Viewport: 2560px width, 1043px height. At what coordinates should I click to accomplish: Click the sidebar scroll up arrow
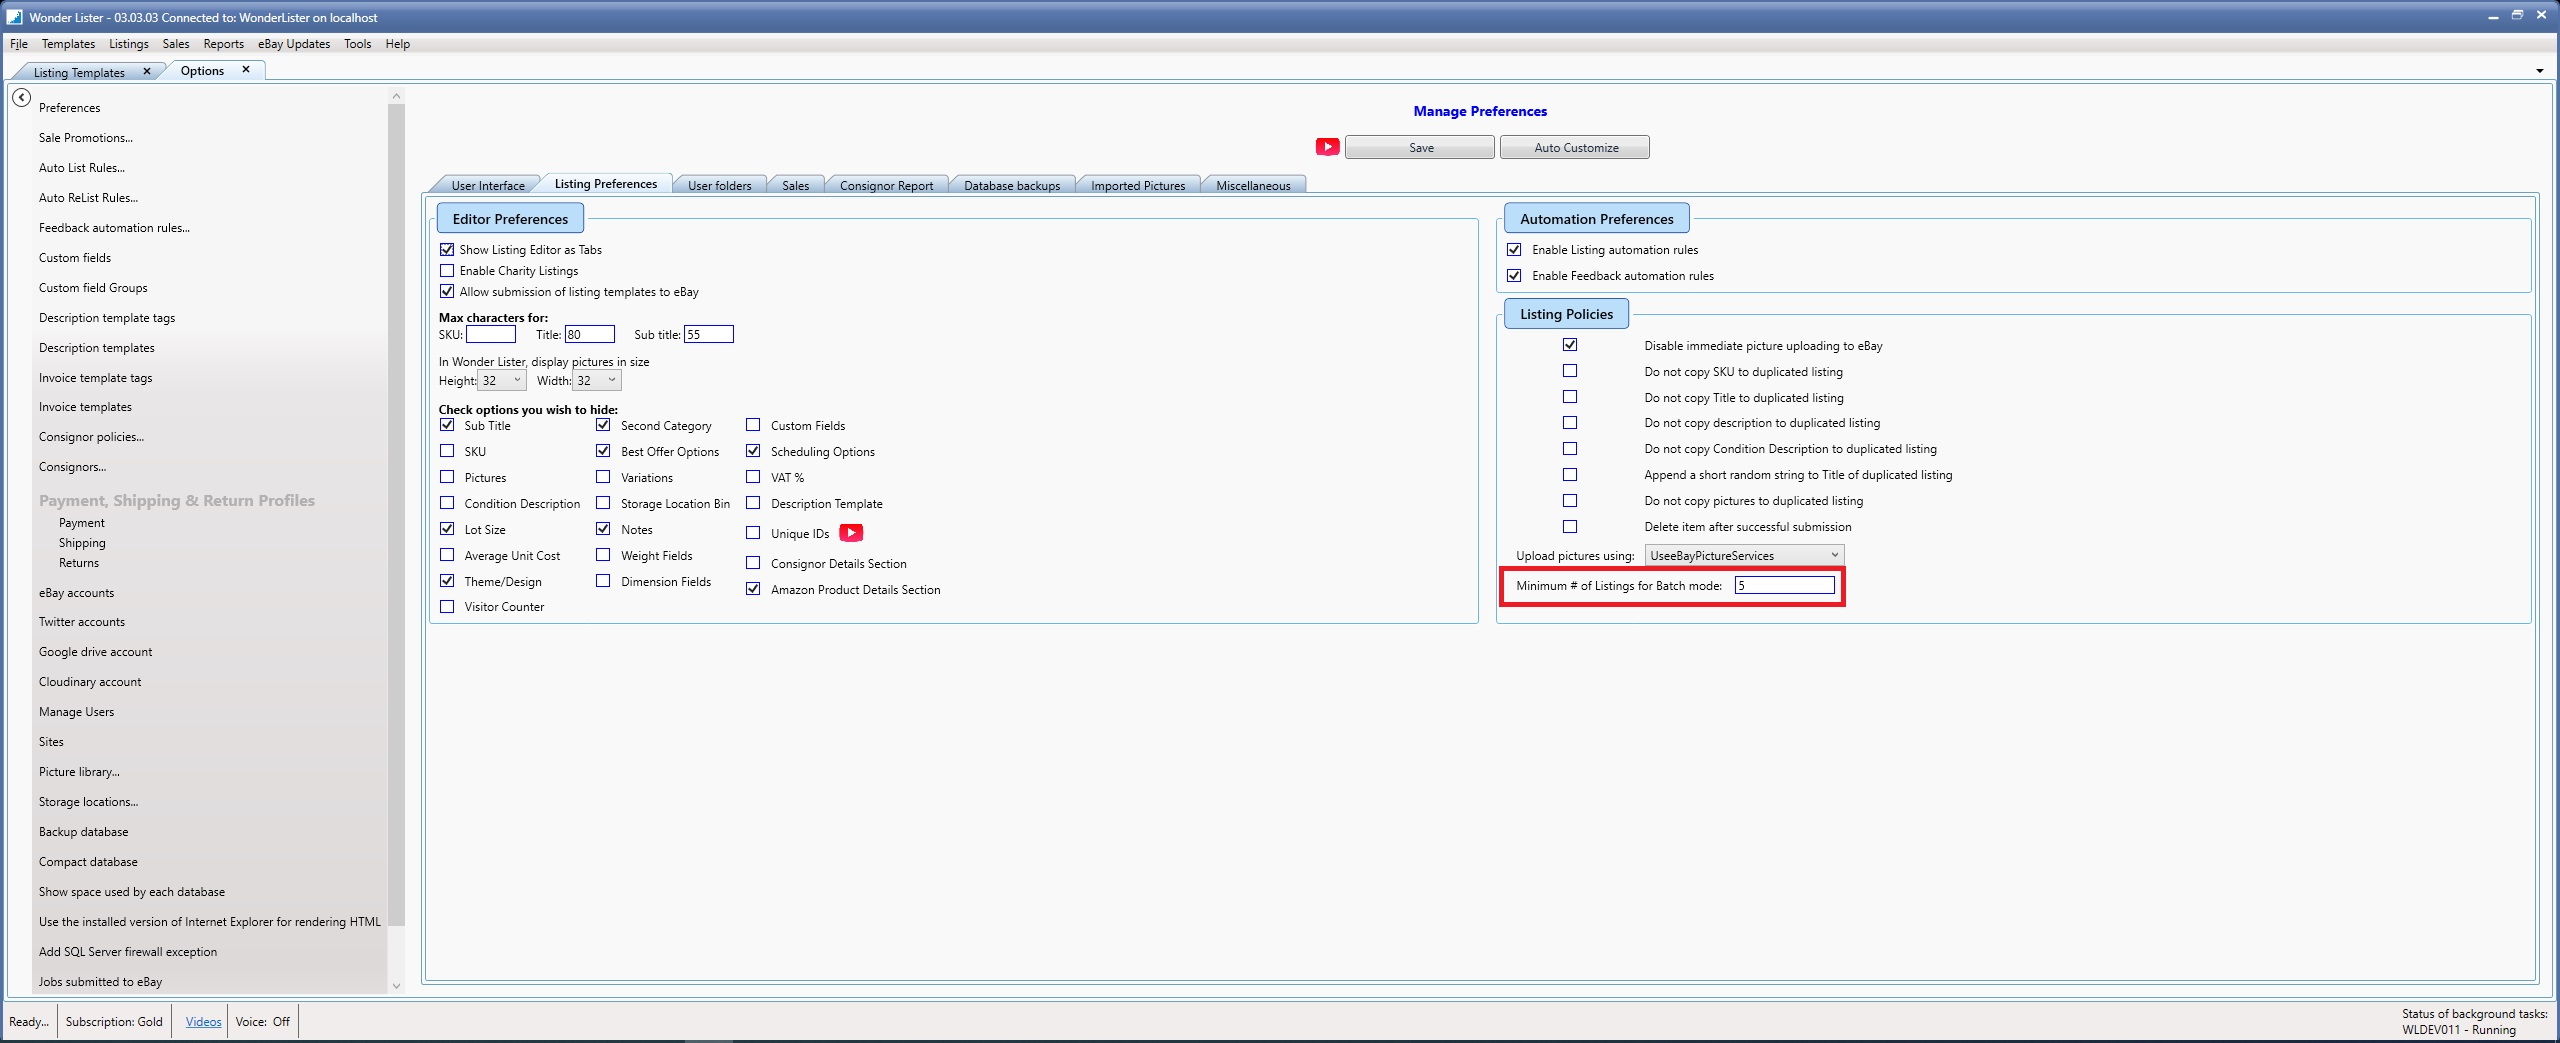pos(396,96)
